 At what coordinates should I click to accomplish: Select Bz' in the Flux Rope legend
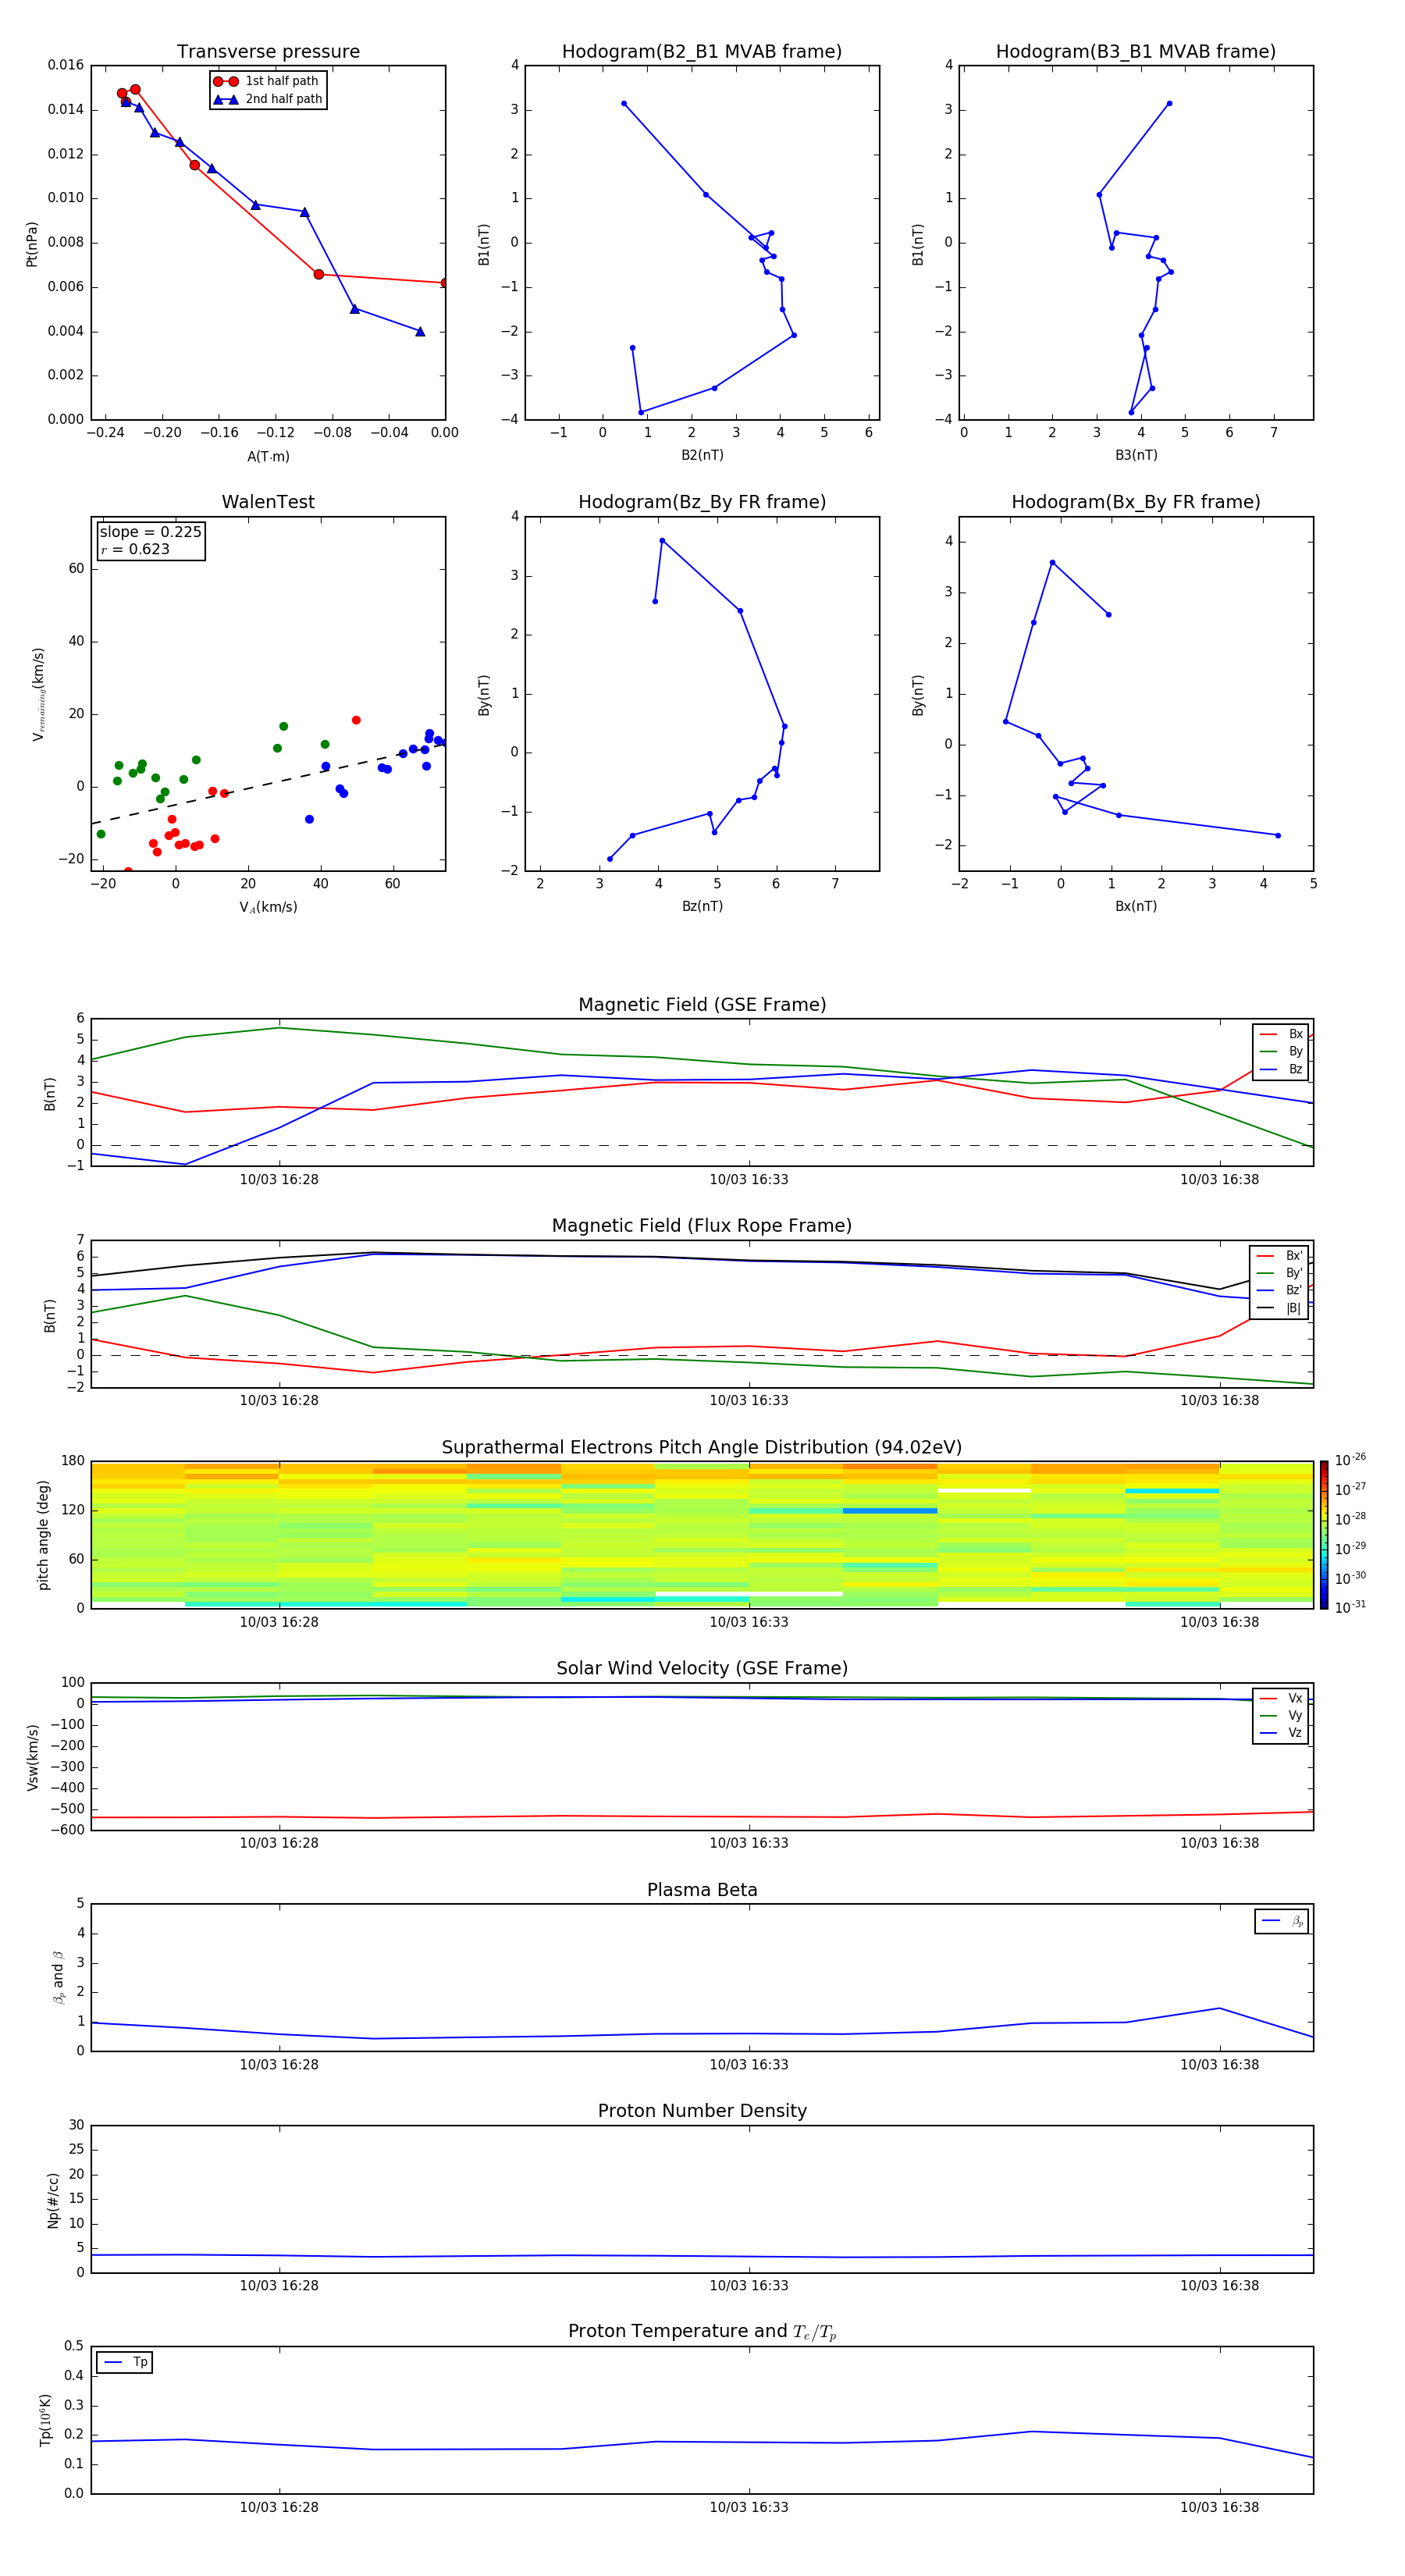tap(1279, 1291)
